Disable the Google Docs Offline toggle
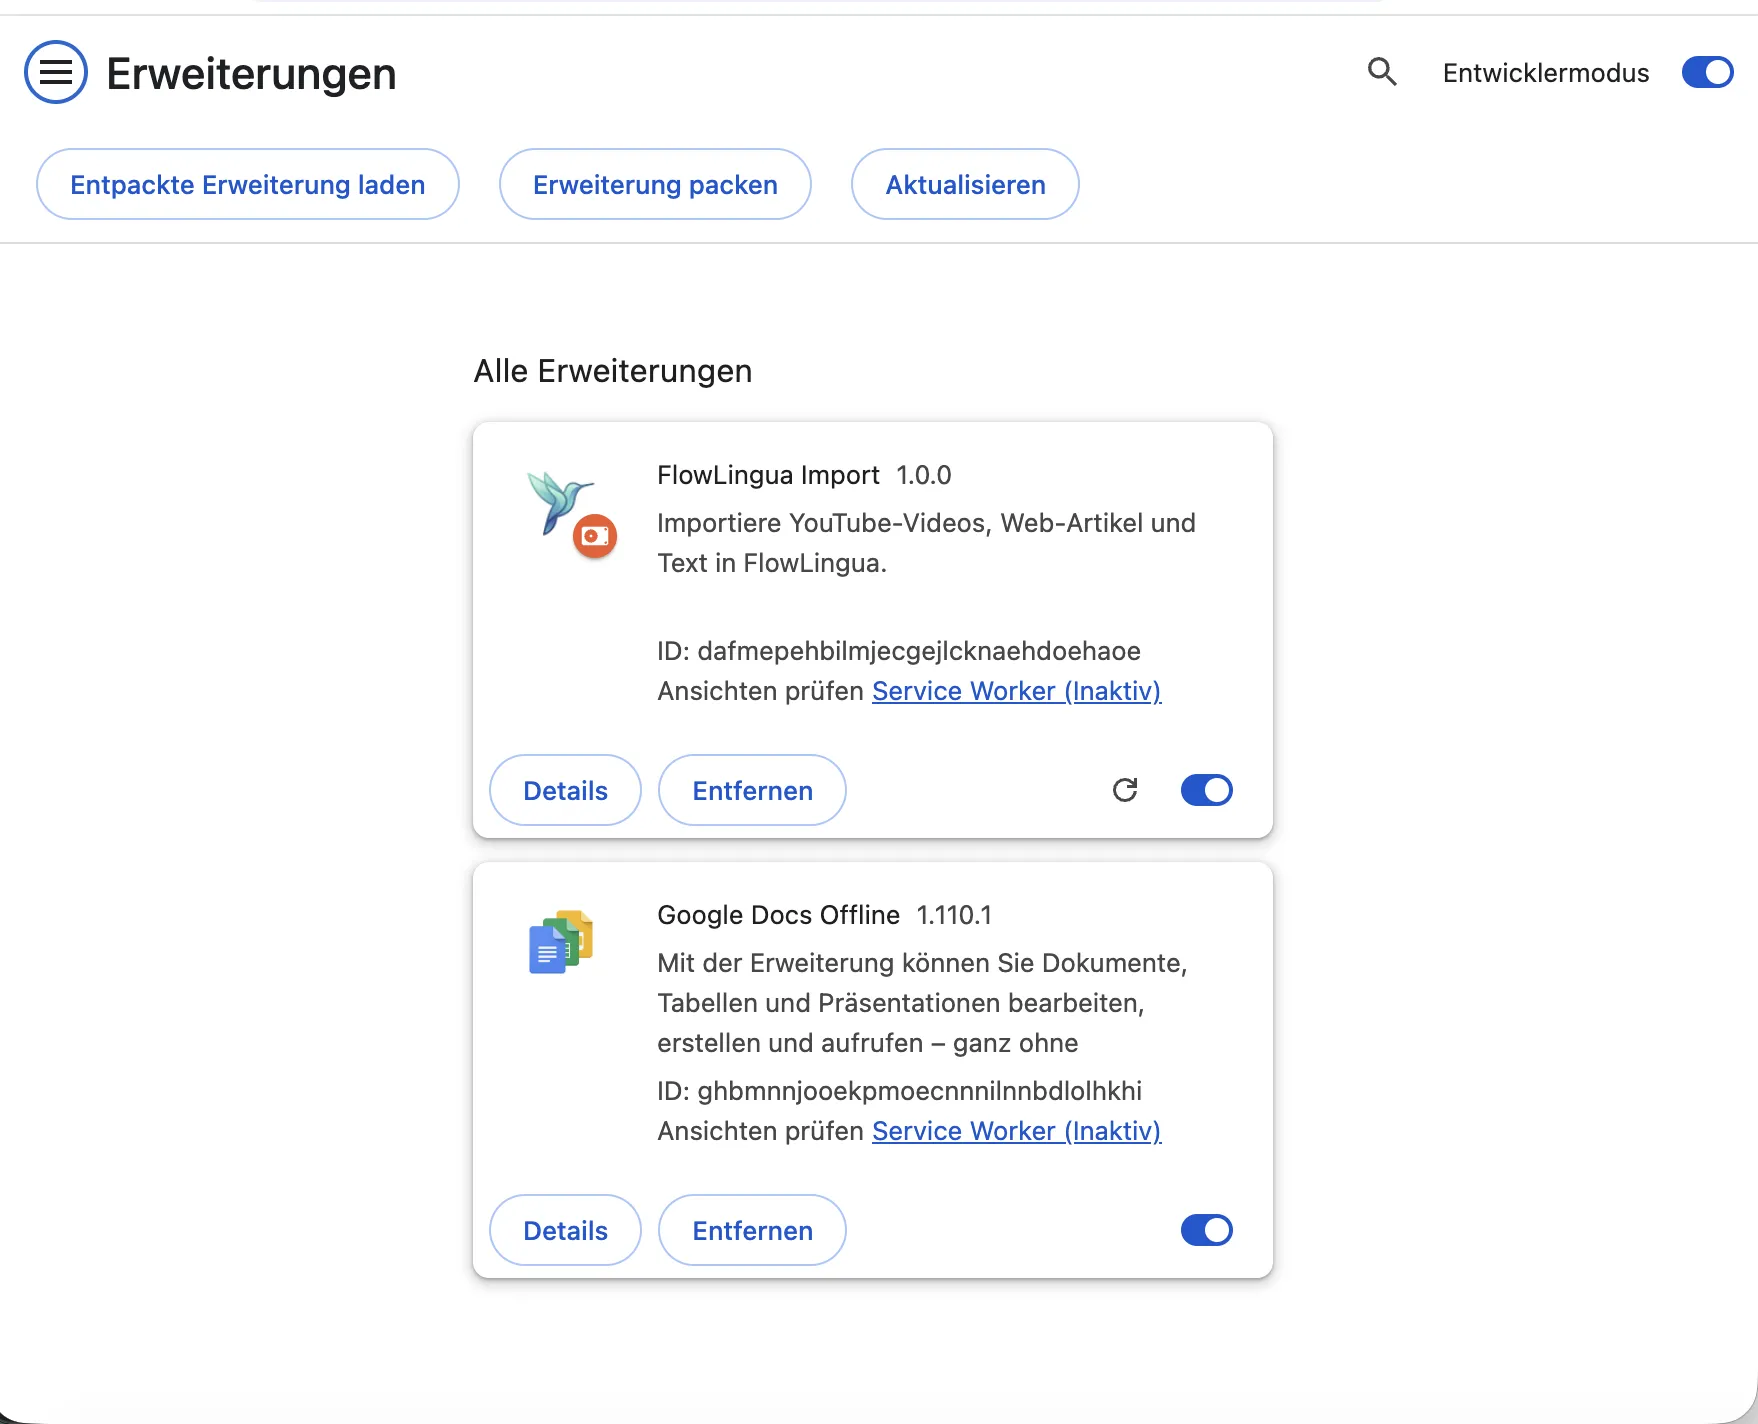This screenshot has height=1424, width=1758. pos(1206,1230)
